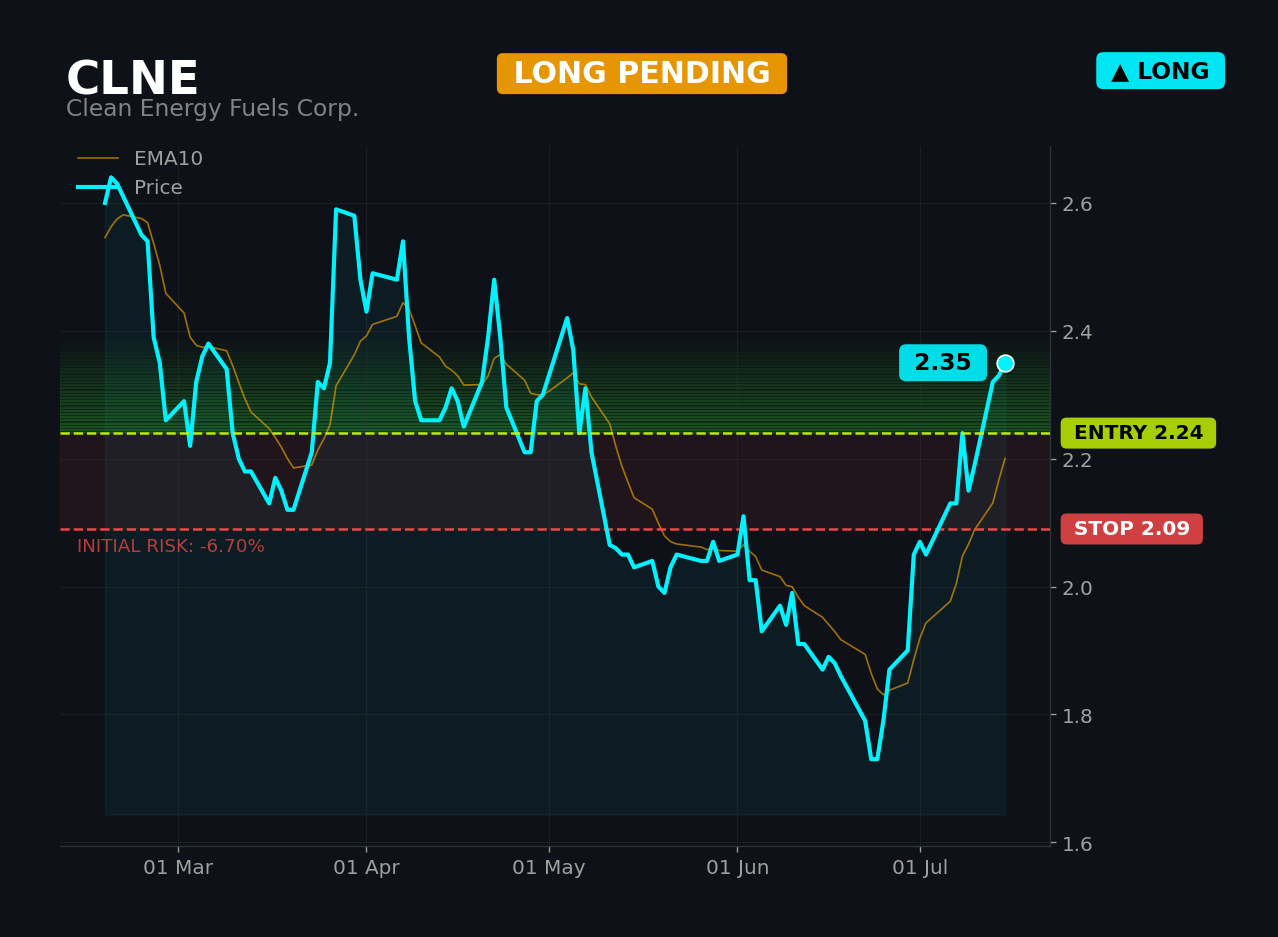
Task: Click the cyan Price line sample in legend
Action: click(98, 188)
